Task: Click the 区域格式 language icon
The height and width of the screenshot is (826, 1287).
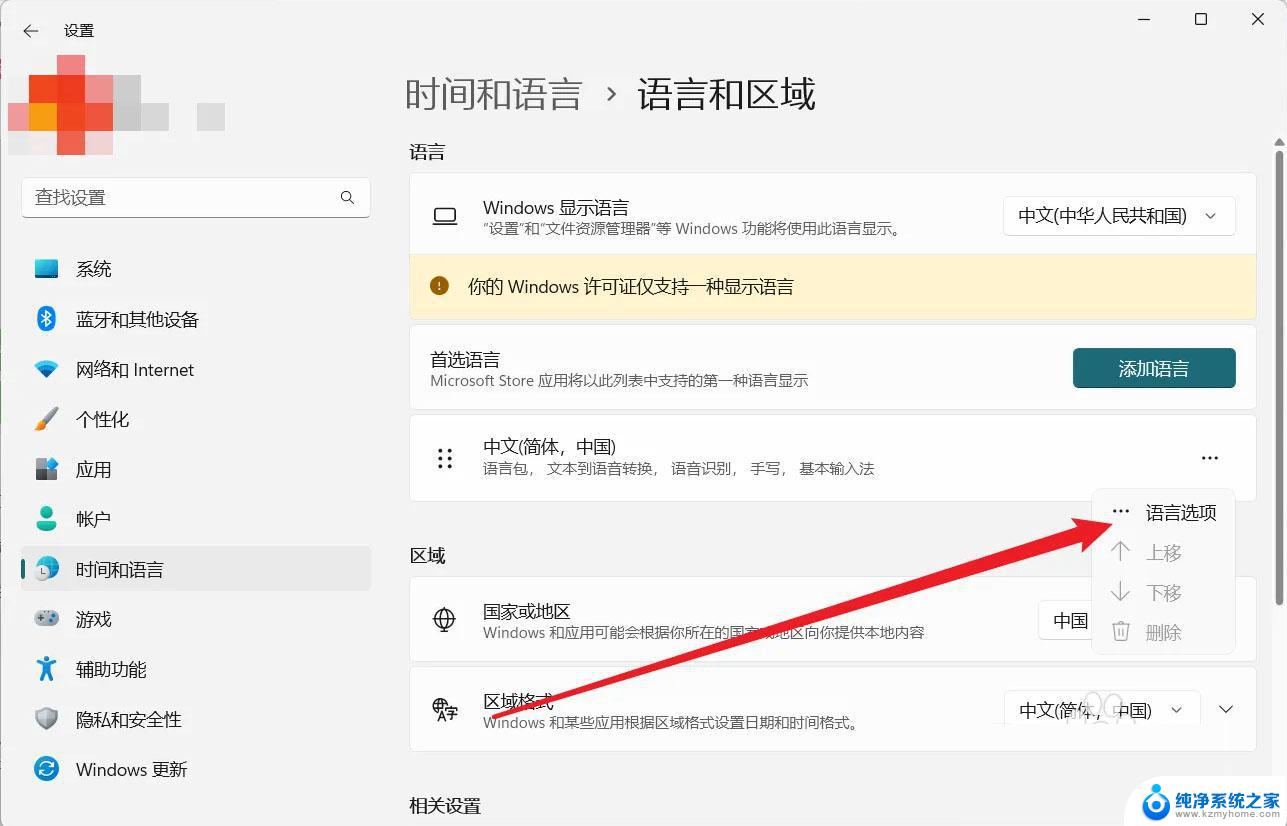Action: [445, 709]
